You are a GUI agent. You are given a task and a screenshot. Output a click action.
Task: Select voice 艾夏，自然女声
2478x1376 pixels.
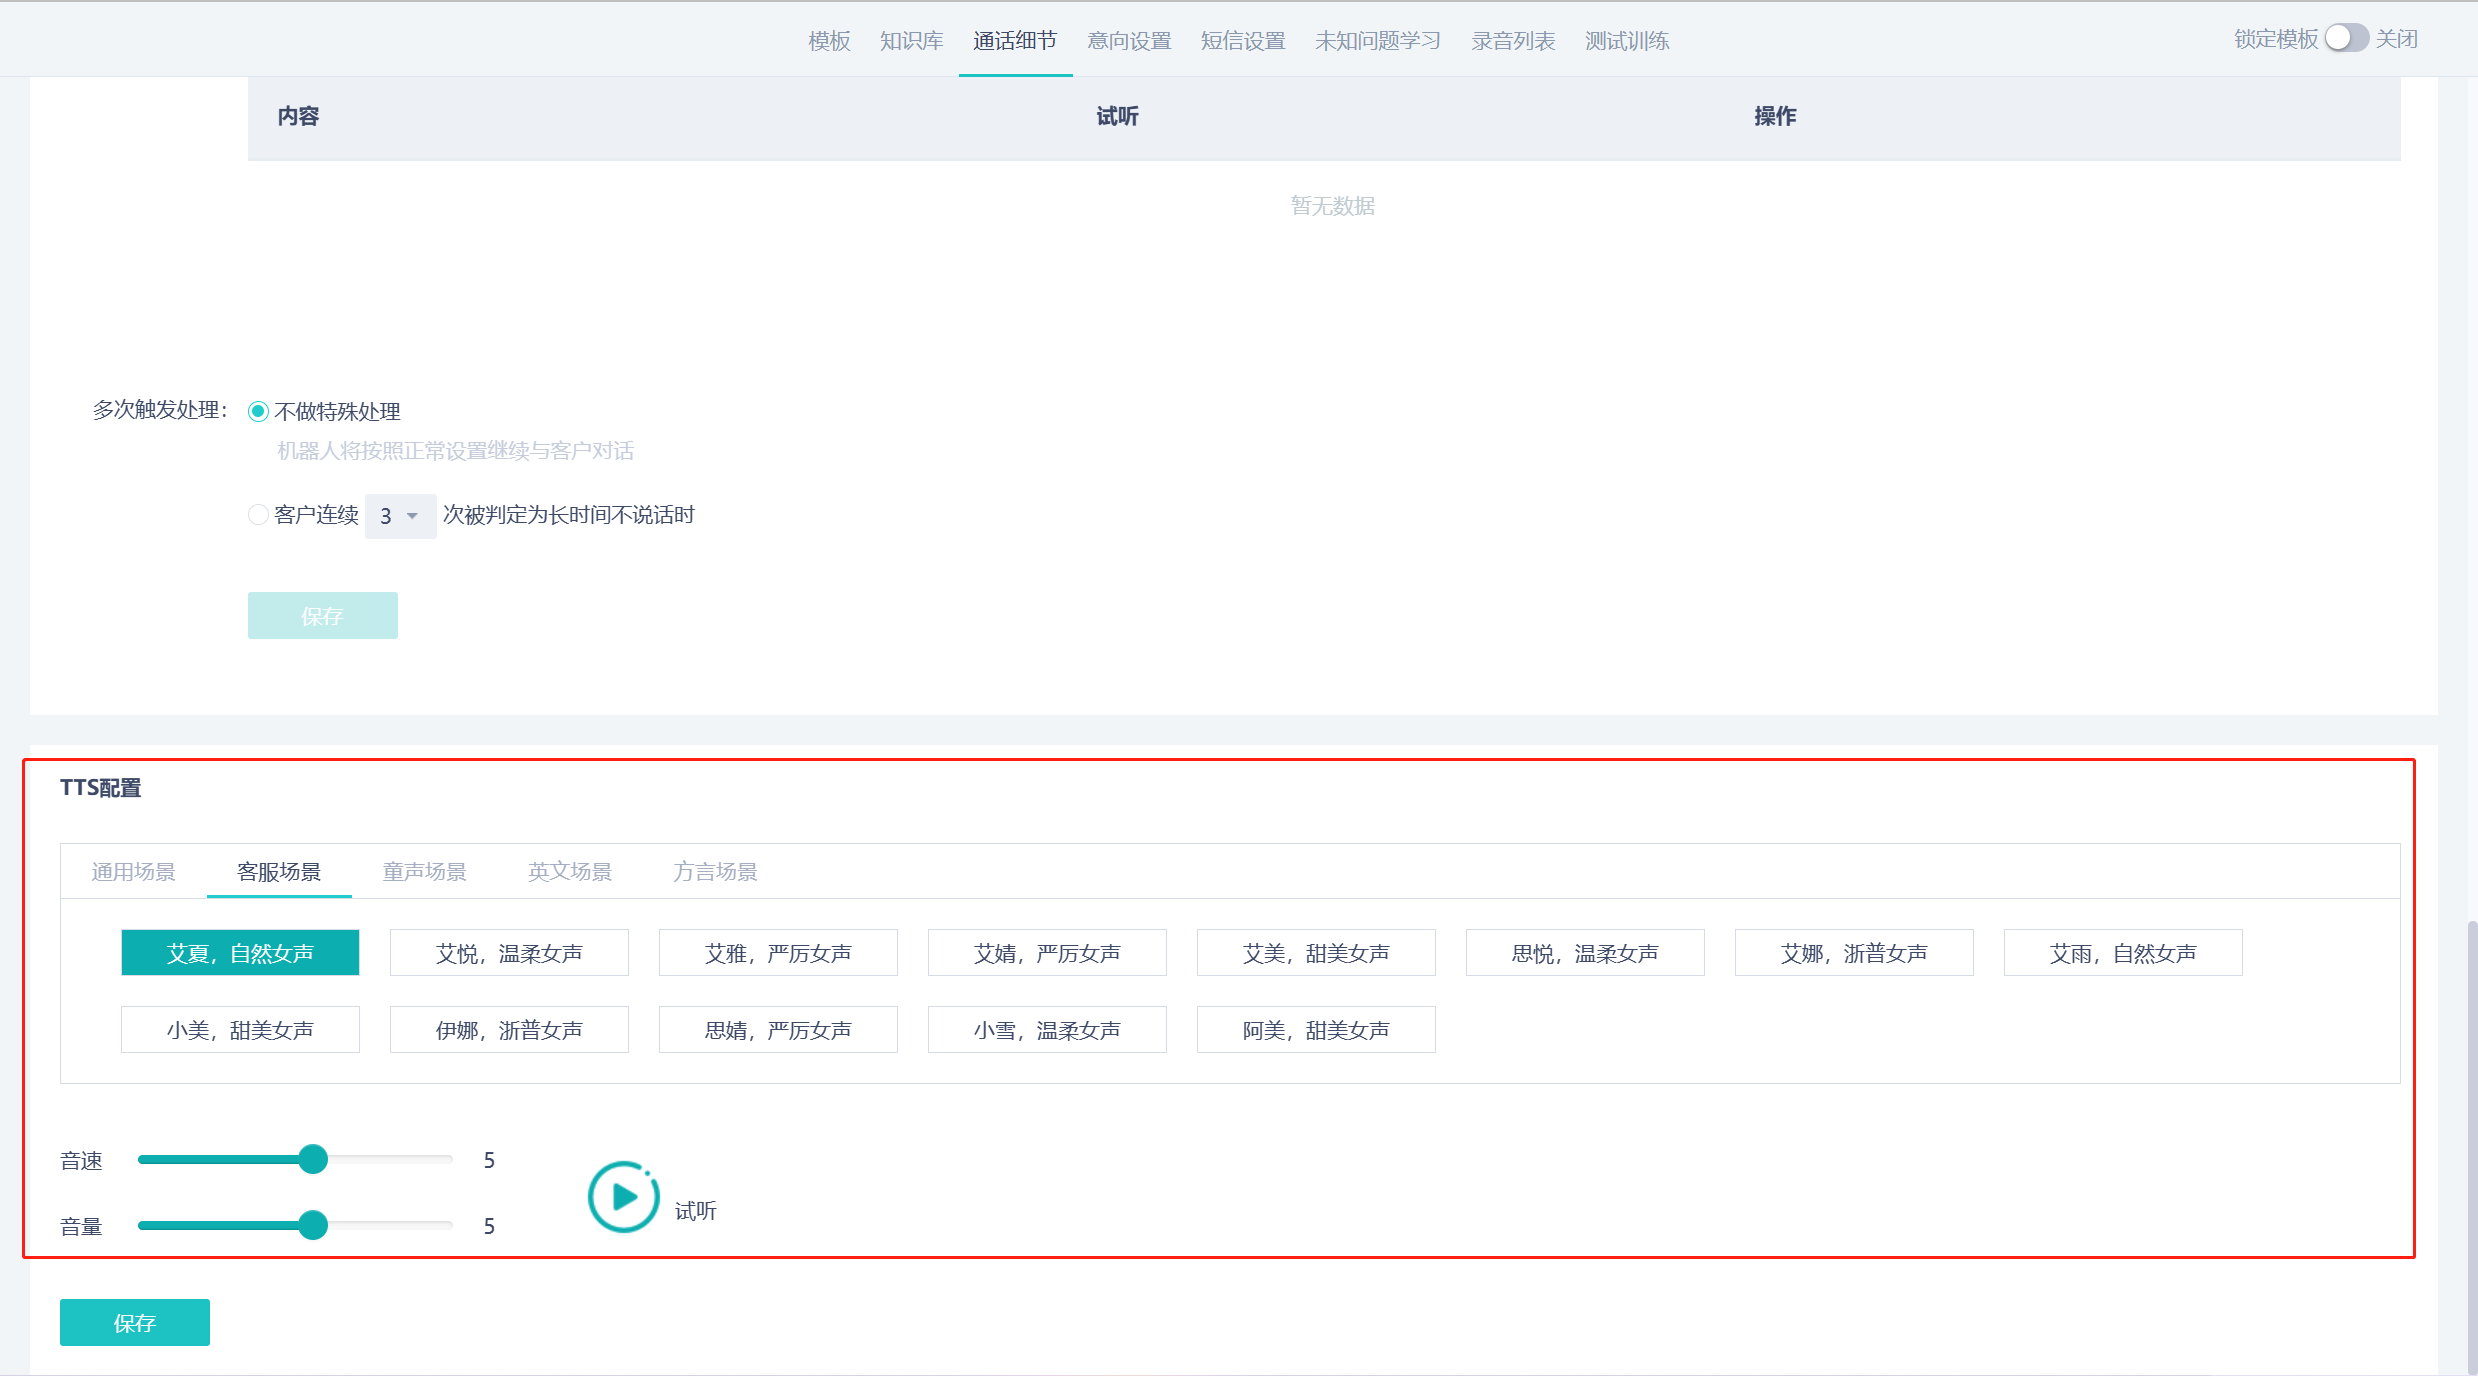(x=240, y=952)
